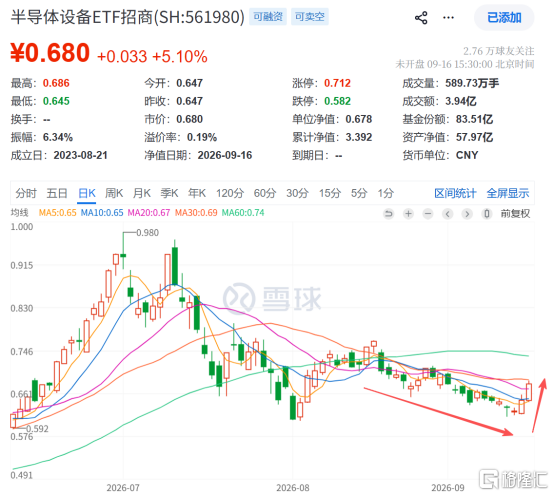Select the 季K tab
The height and width of the screenshot is (496, 554).
(169, 193)
